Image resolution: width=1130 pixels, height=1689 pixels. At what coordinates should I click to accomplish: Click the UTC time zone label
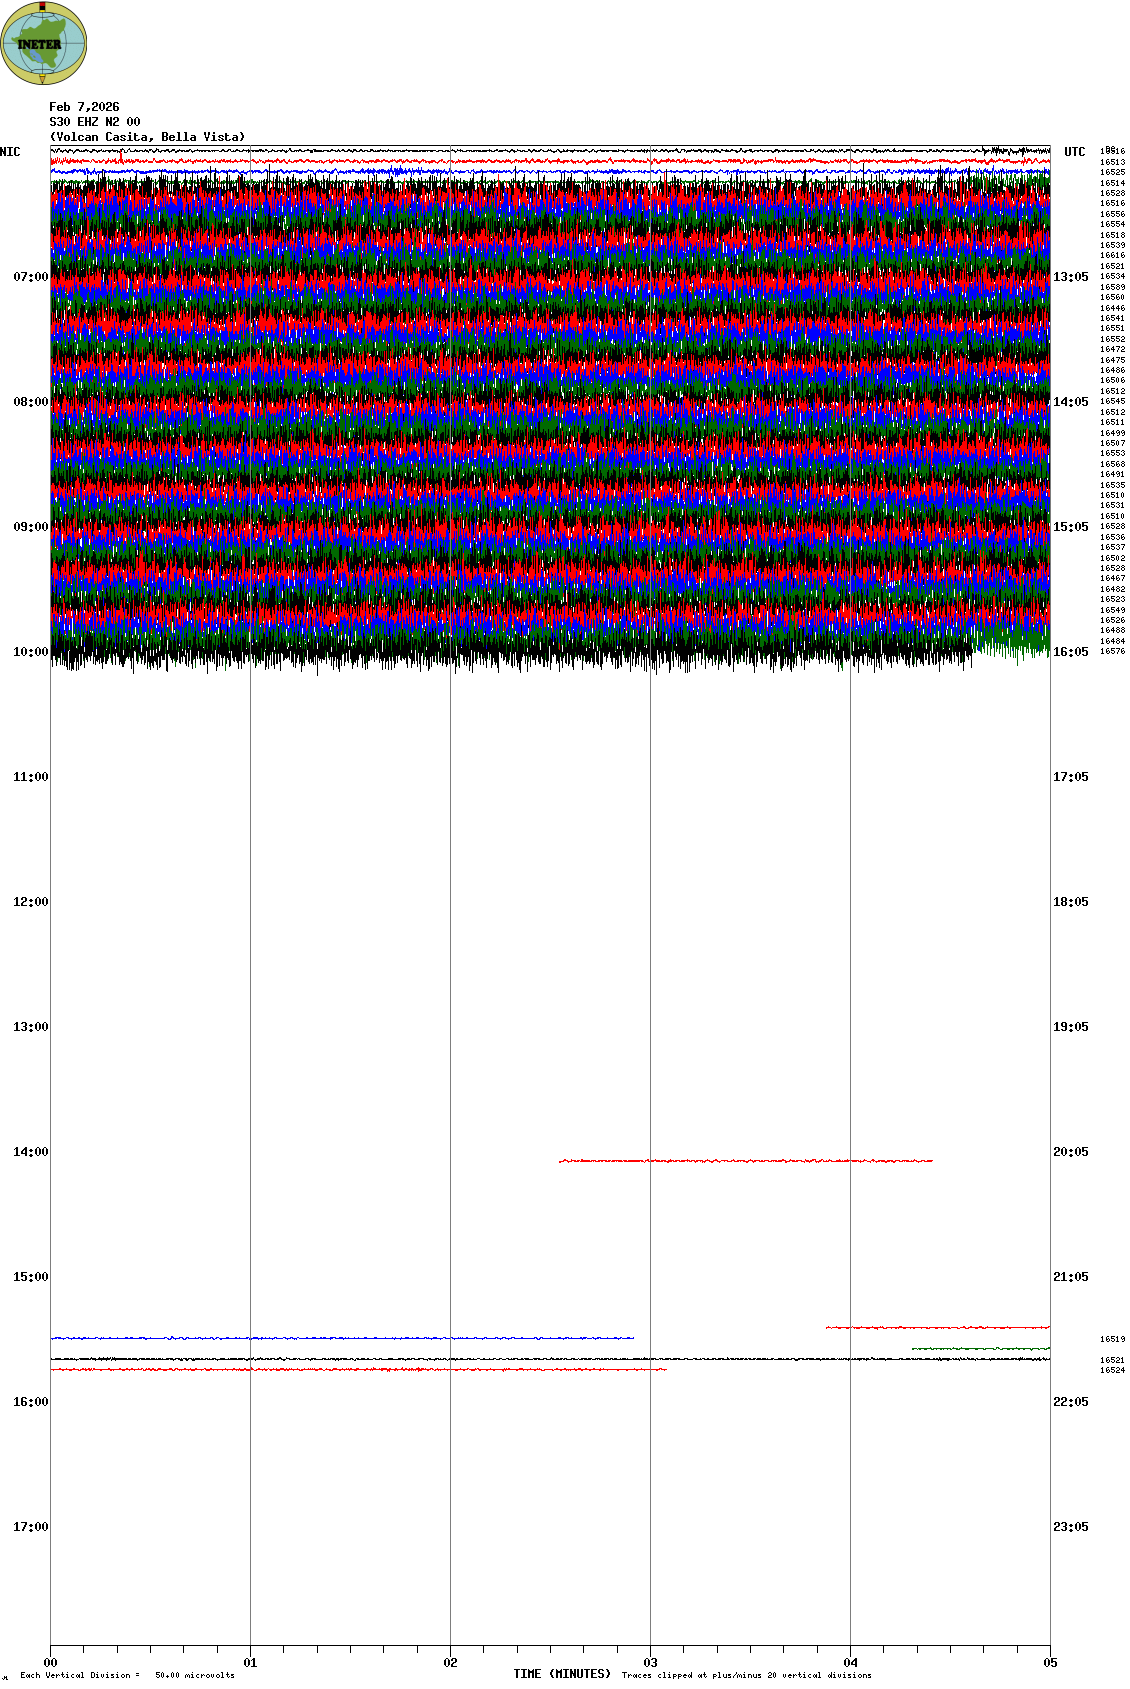pos(1074,152)
